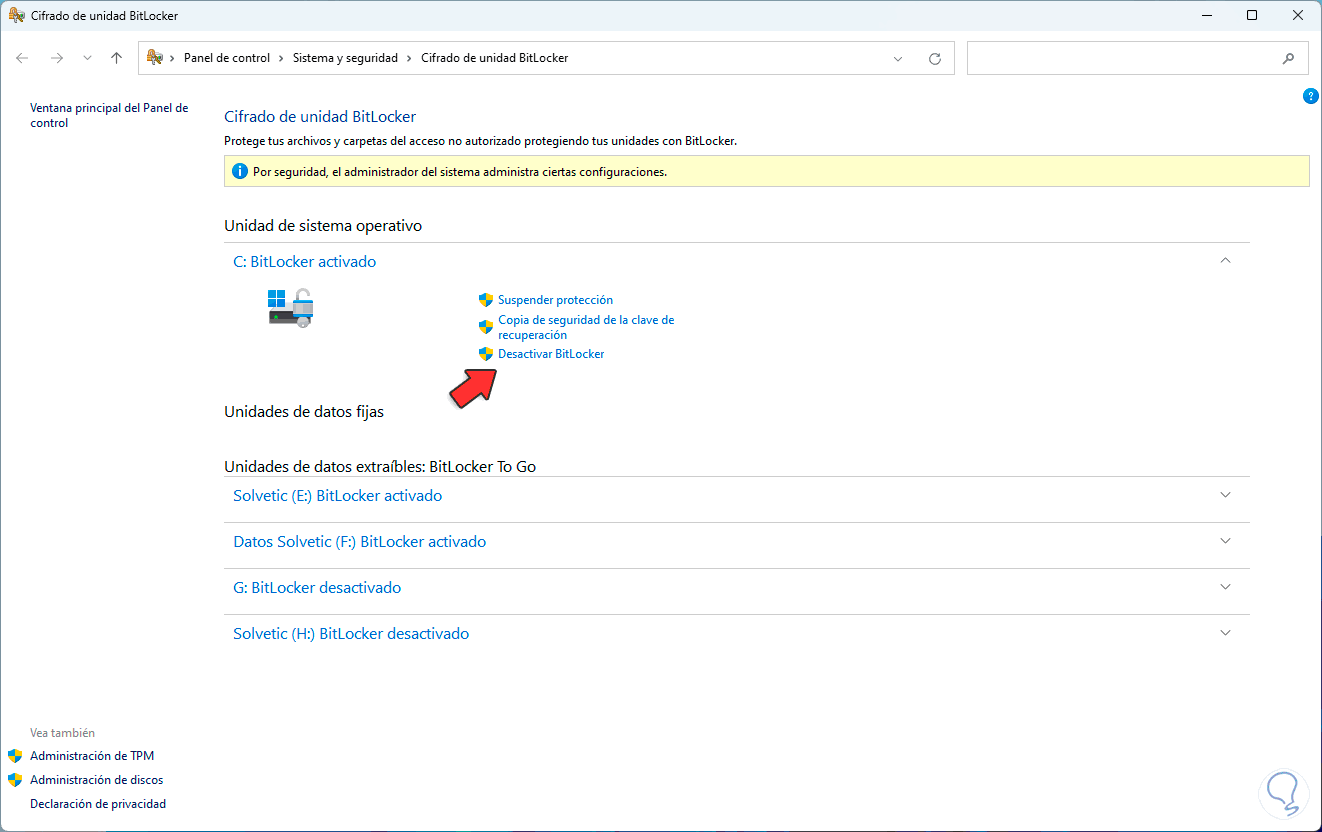Click Desactivar BitLocker link
The image size is (1322, 832).
(x=551, y=354)
